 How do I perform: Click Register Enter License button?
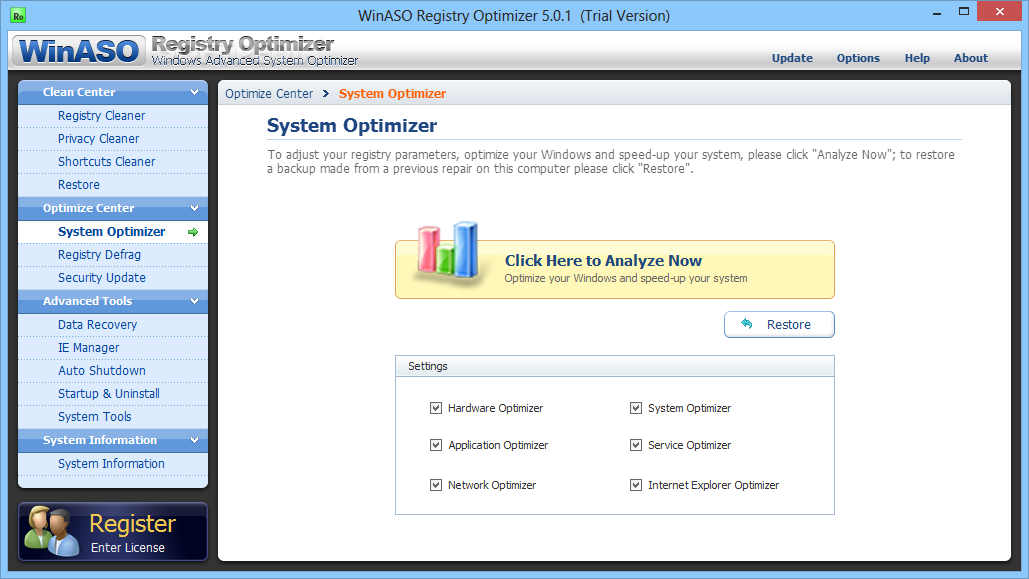(x=113, y=531)
